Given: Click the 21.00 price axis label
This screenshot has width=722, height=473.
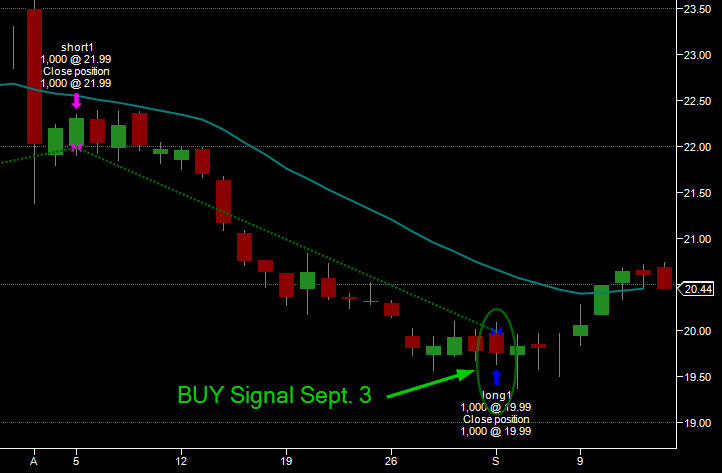Looking at the screenshot, I should tap(697, 239).
